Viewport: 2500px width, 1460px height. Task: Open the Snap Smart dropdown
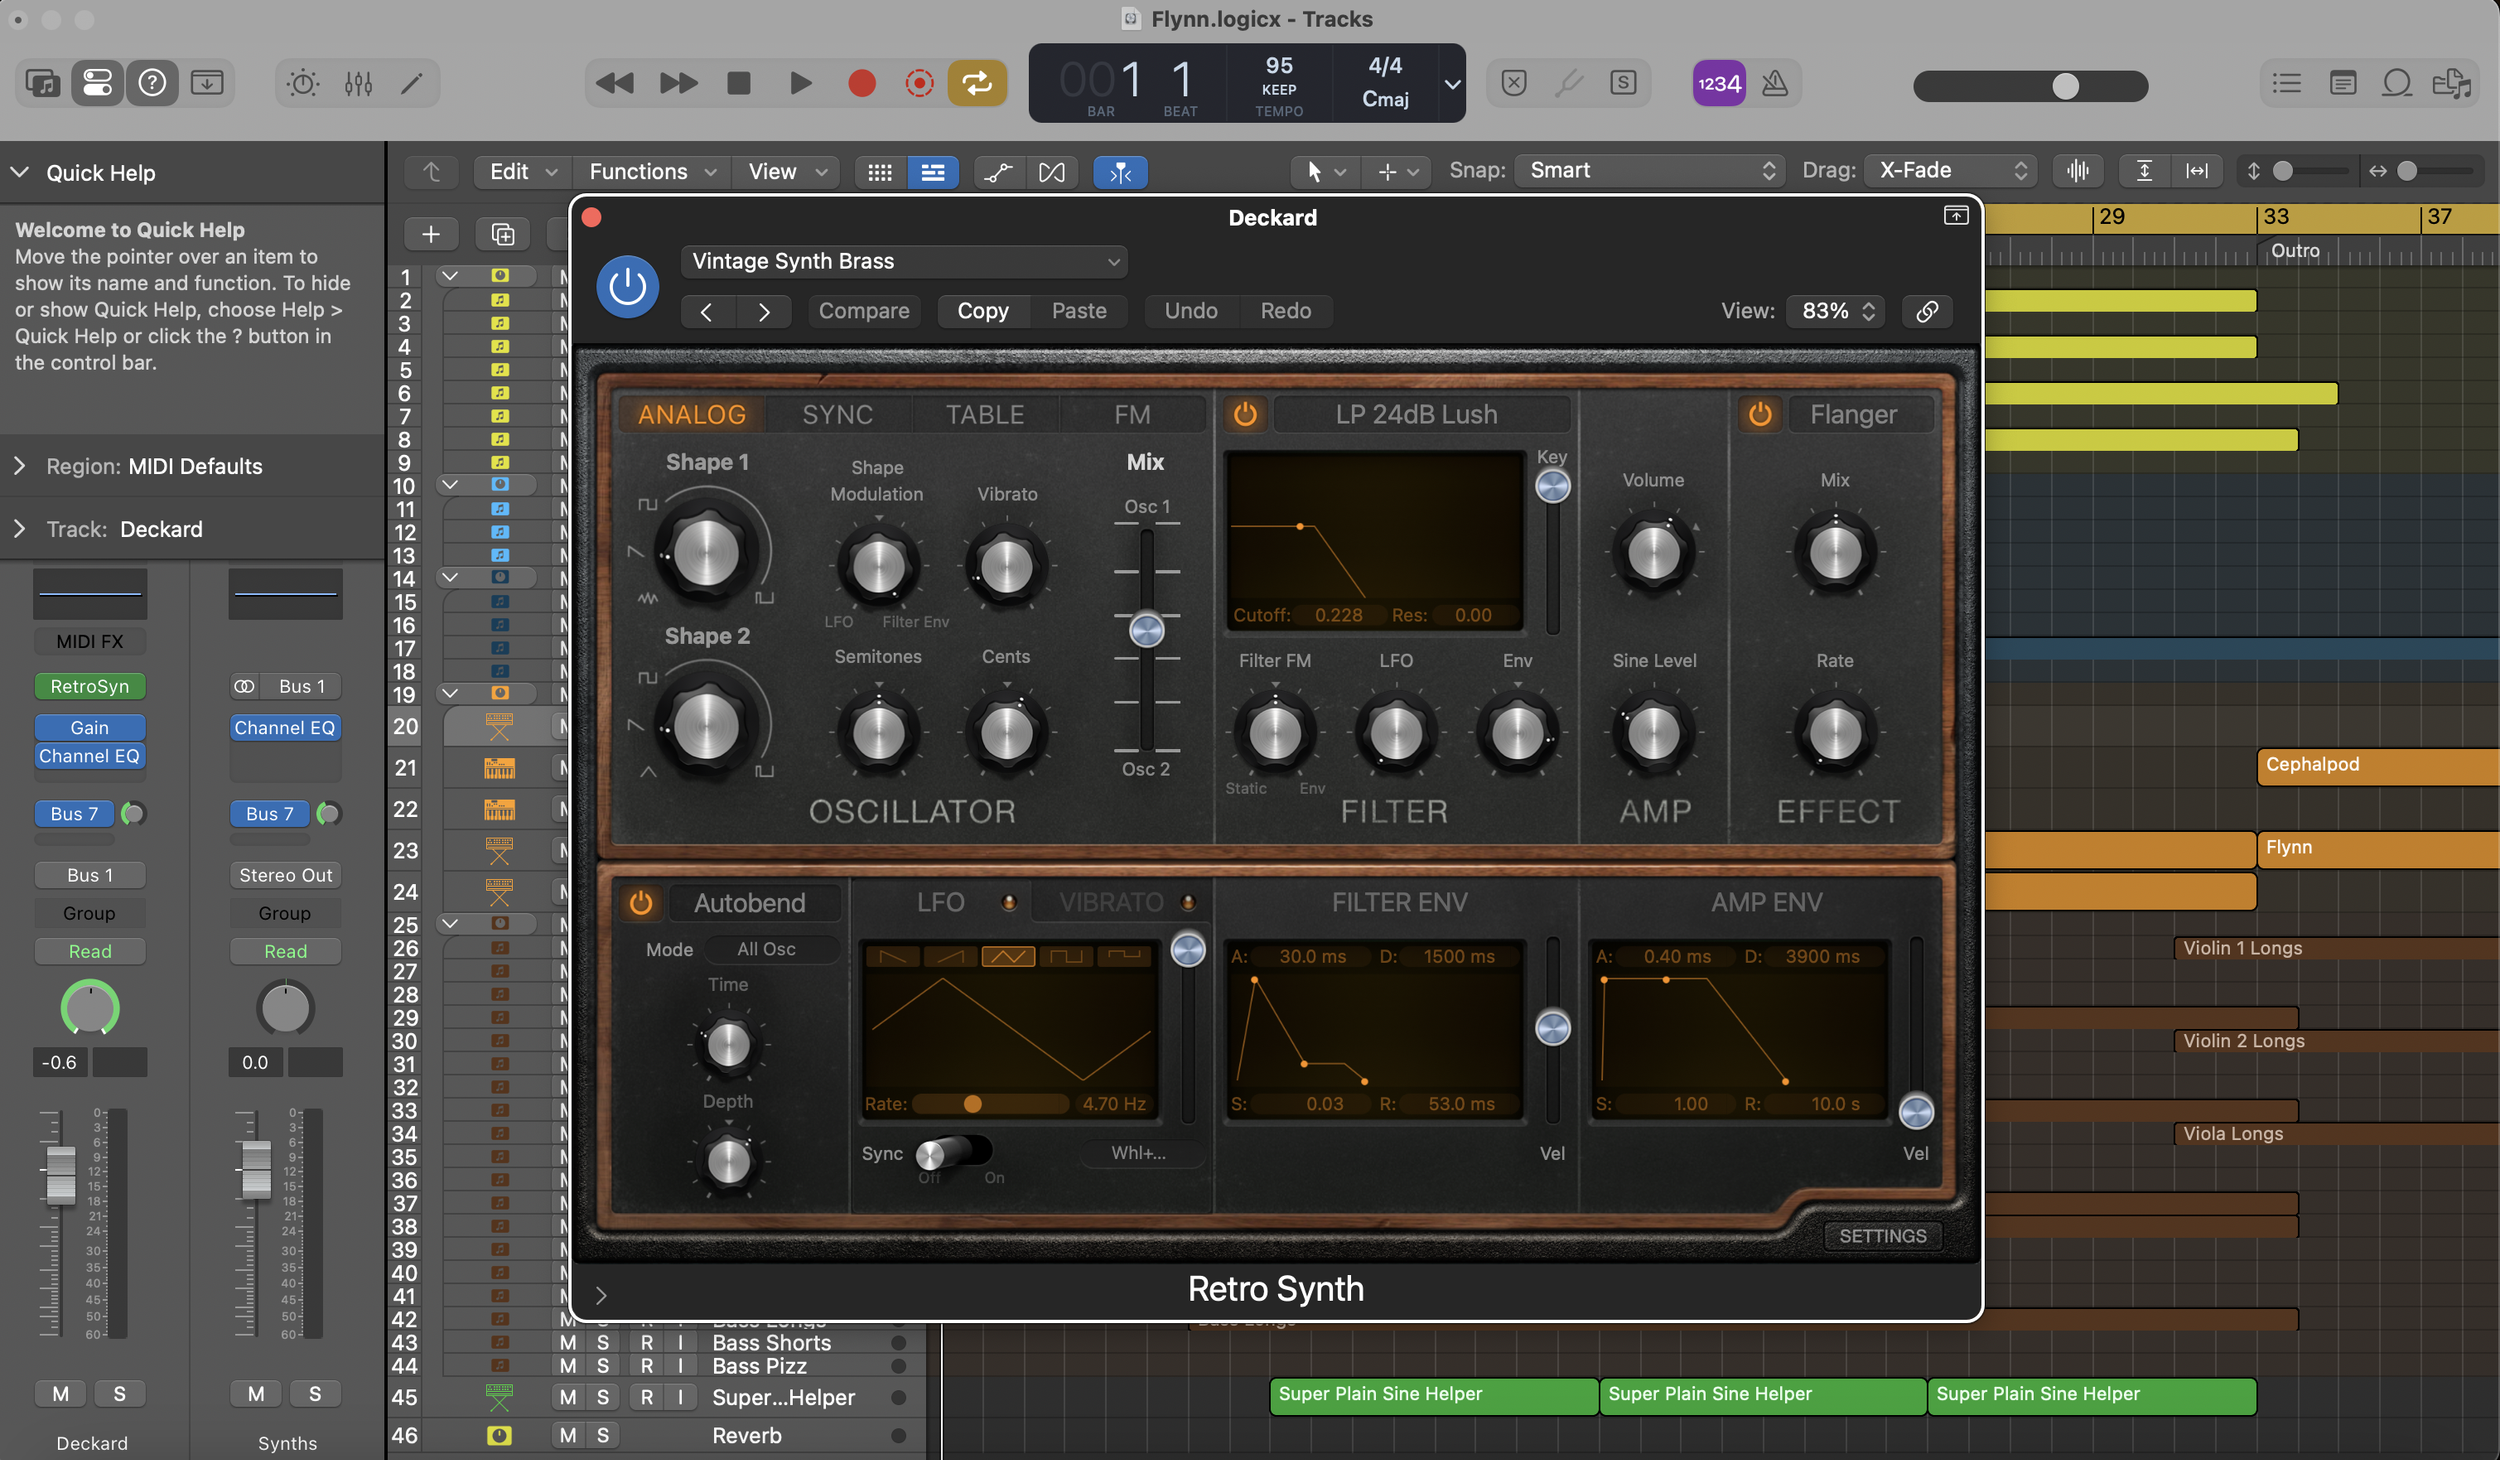(1648, 171)
